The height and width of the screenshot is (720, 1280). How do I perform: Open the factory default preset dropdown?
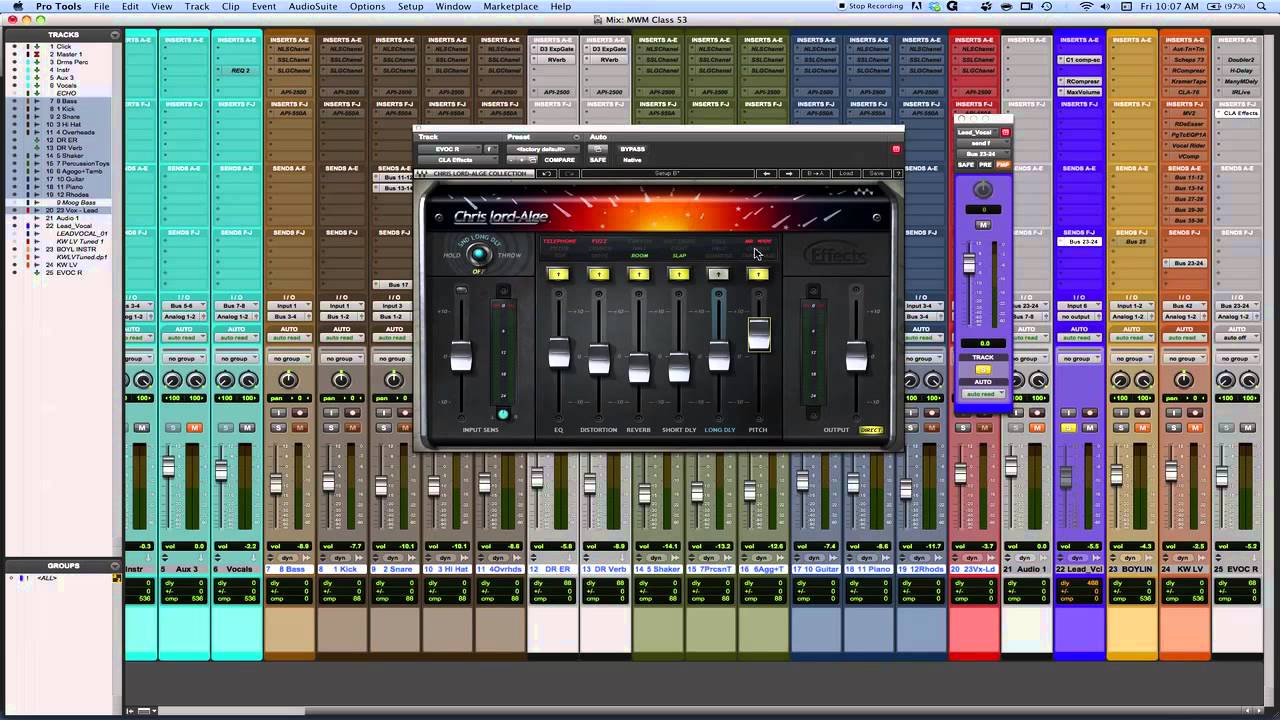point(543,148)
